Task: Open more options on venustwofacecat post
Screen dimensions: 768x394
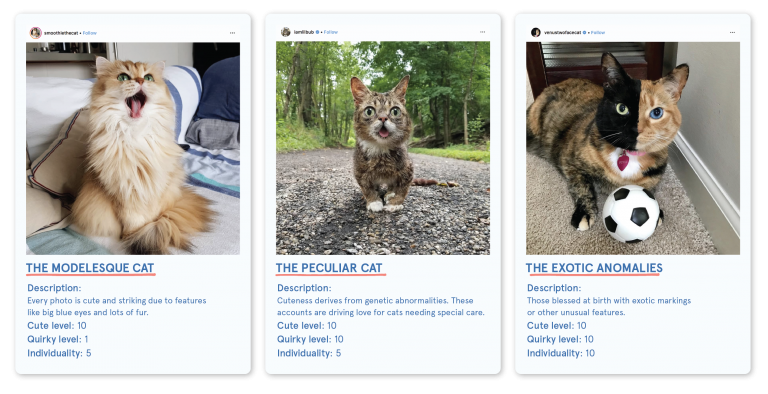Action: click(x=732, y=32)
